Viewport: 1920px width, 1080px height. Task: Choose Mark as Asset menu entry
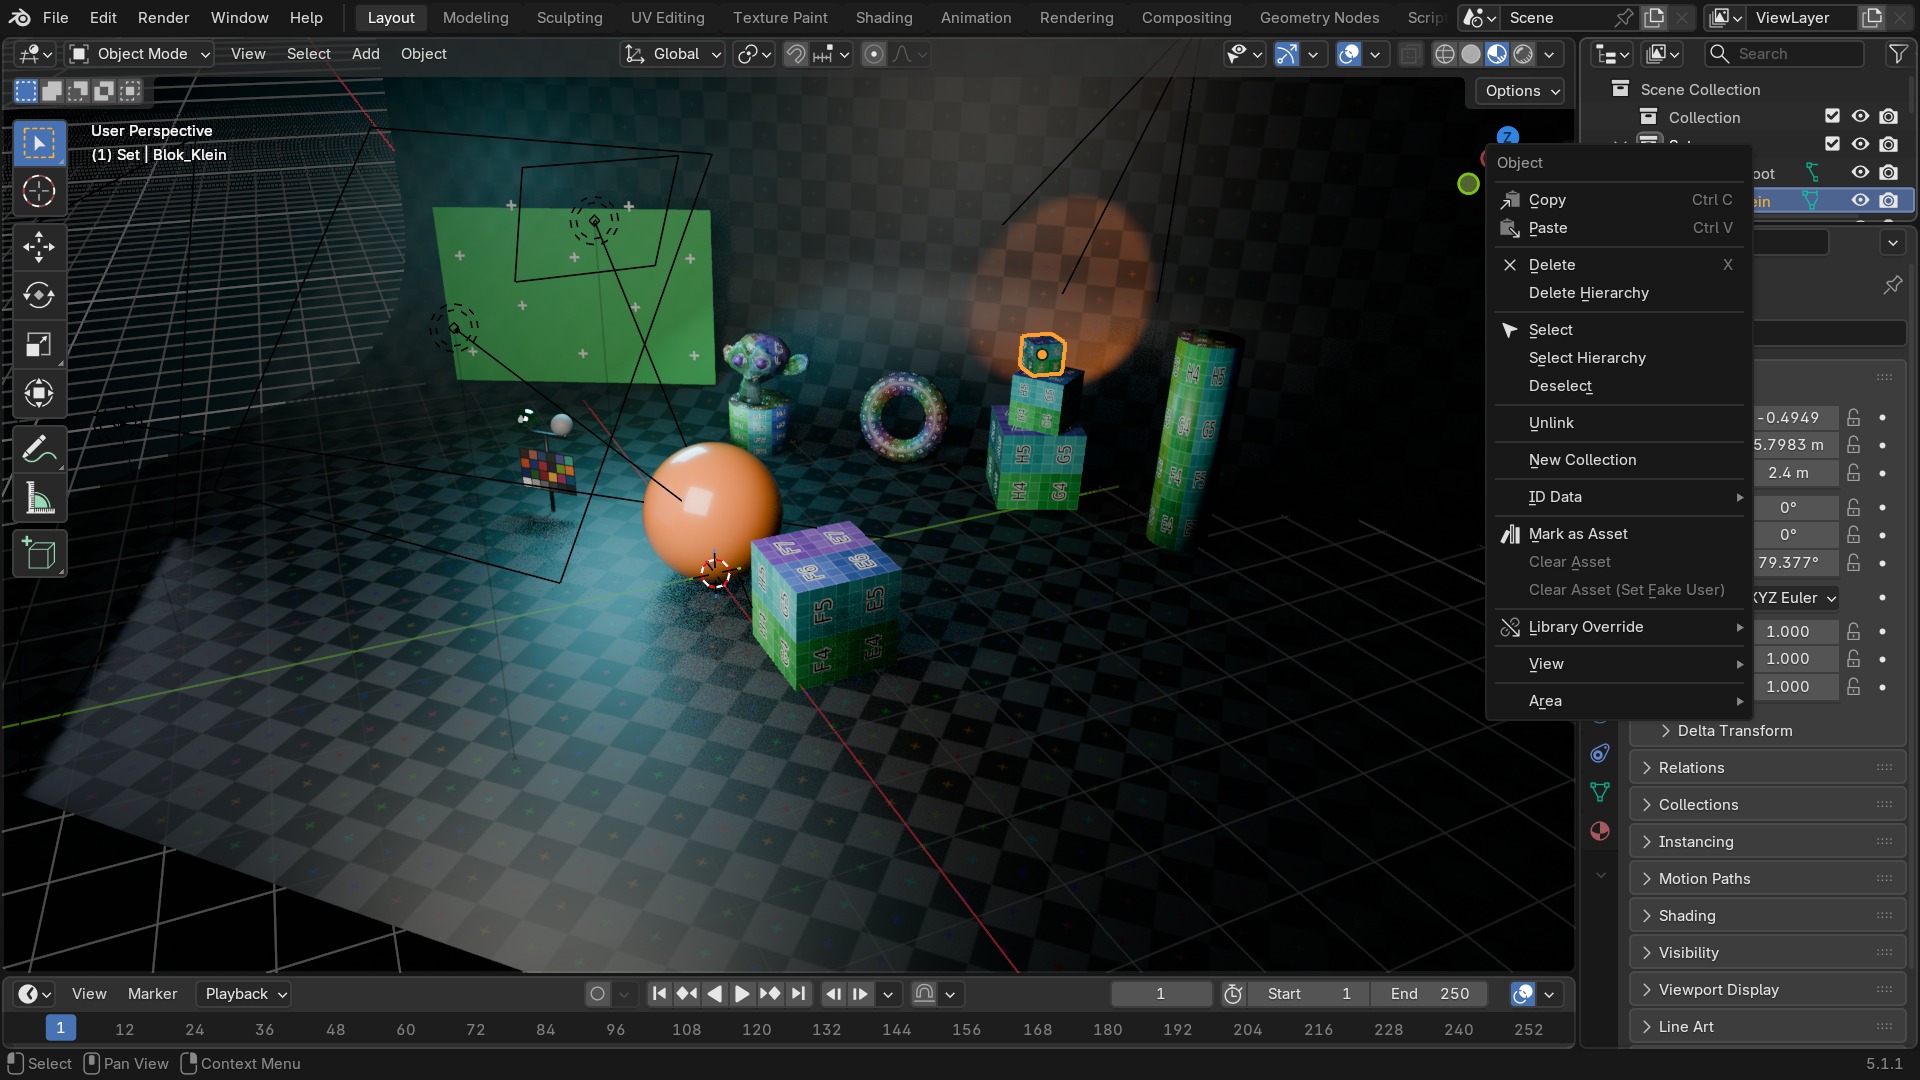pos(1619,534)
